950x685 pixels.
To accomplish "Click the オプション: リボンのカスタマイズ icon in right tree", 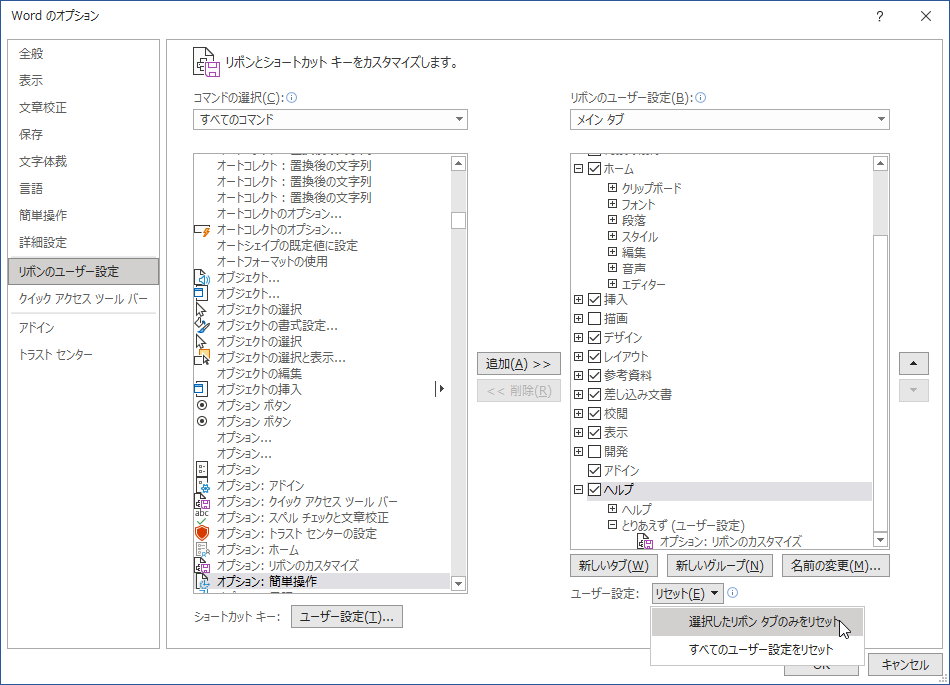I will (x=645, y=541).
